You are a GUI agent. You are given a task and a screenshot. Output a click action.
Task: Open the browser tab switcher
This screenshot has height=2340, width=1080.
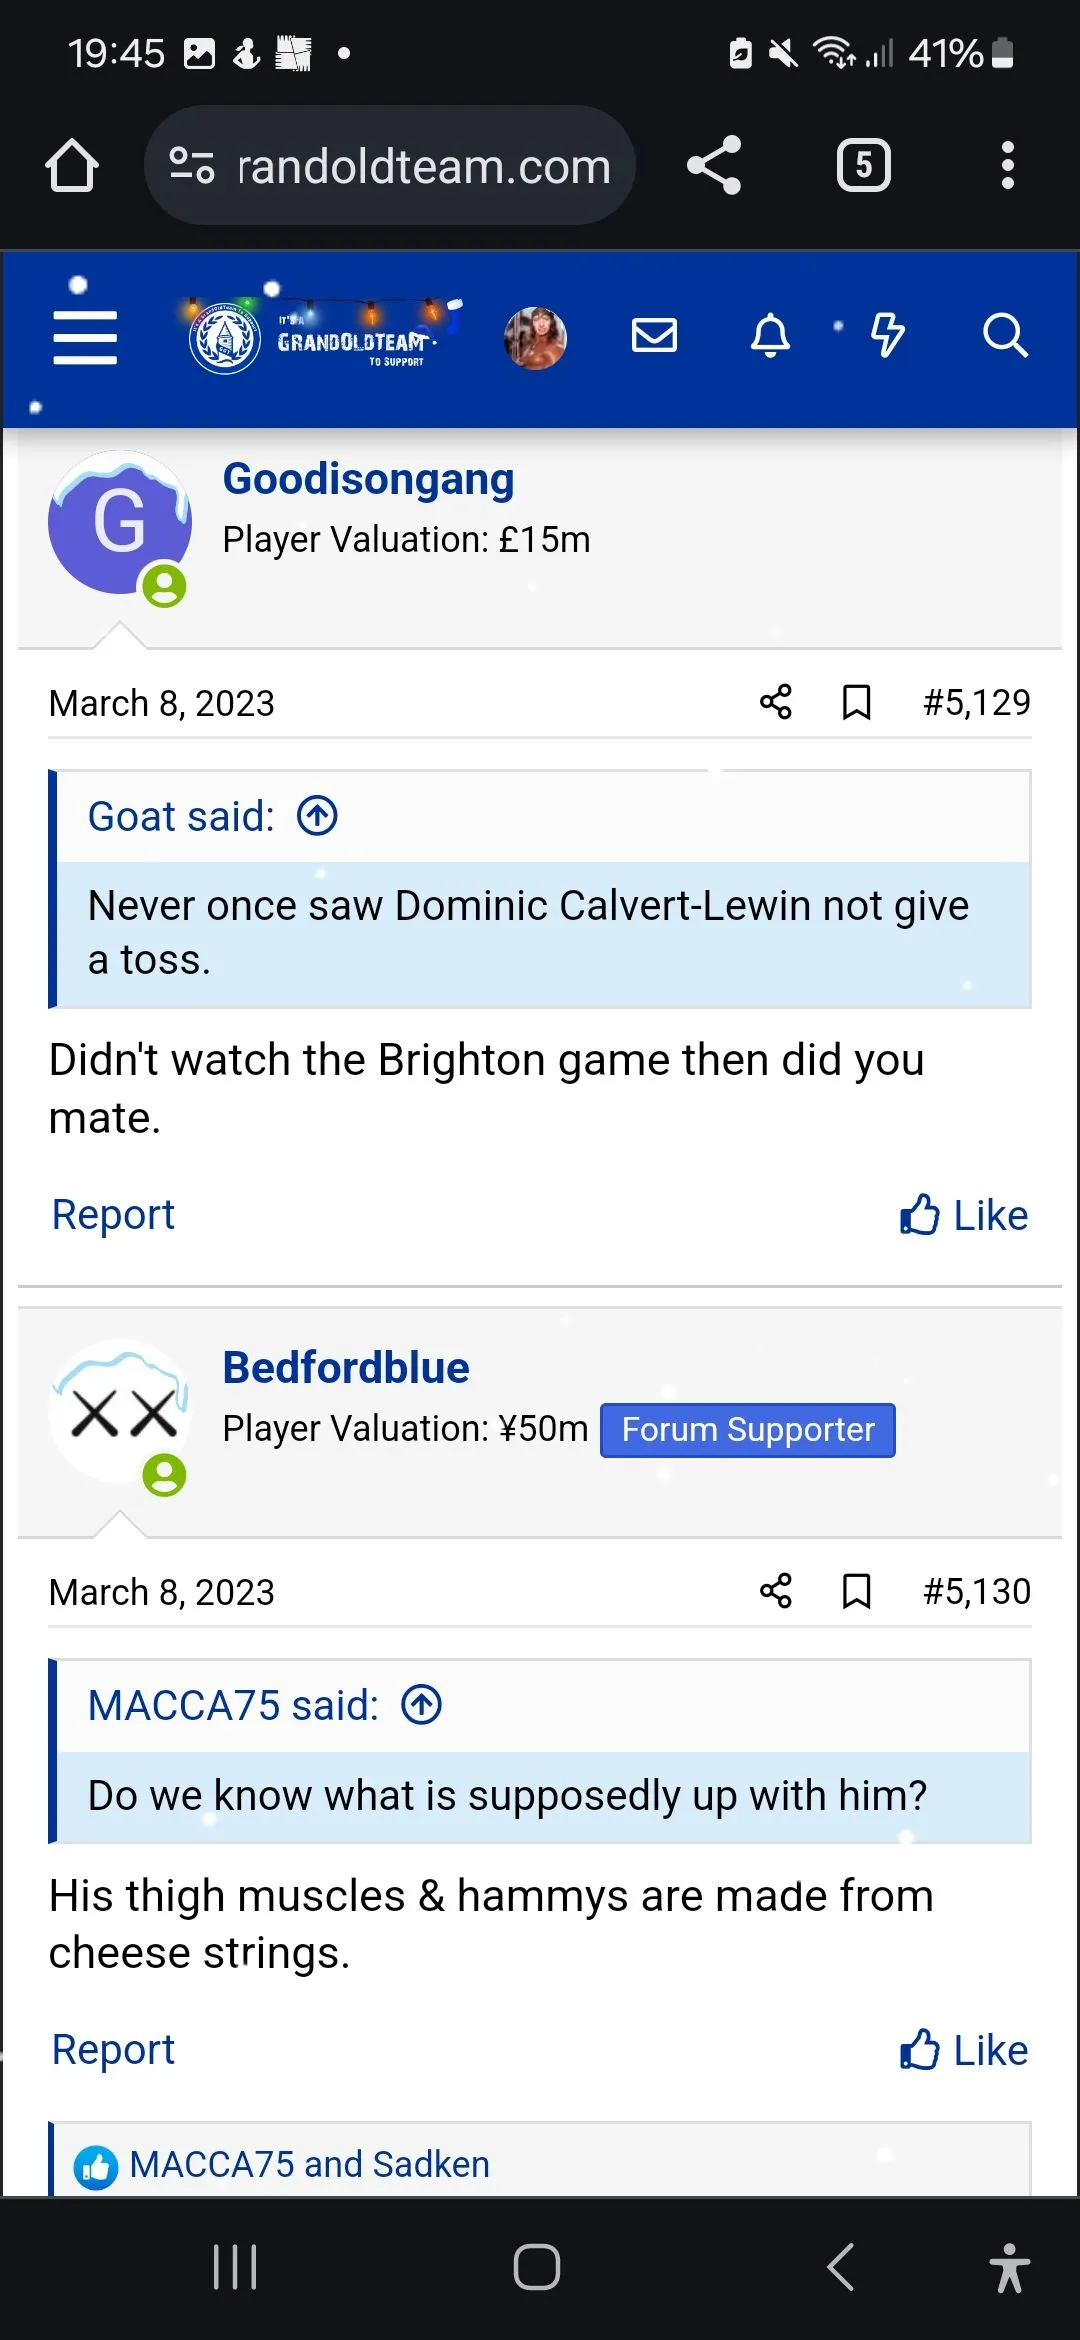[x=863, y=166]
